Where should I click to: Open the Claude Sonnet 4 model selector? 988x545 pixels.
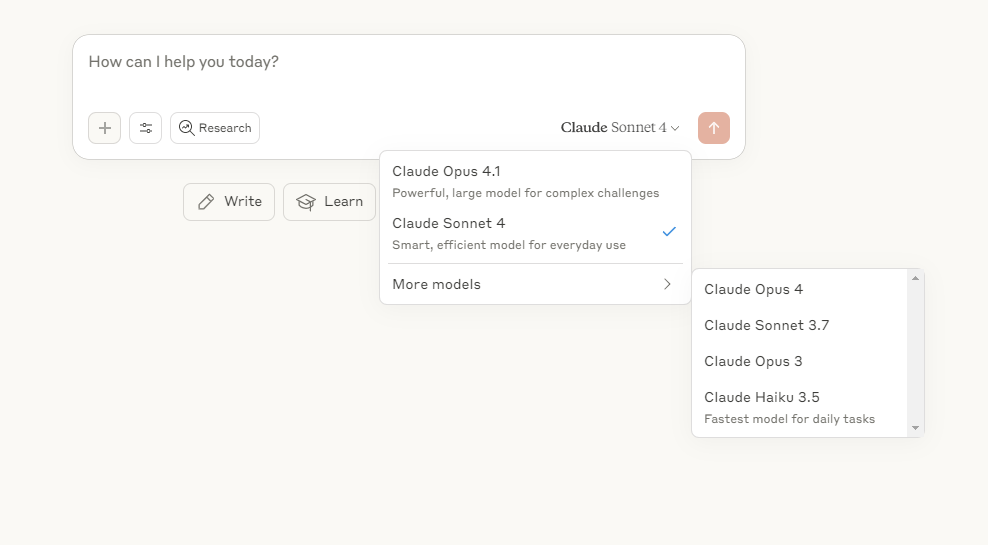[620, 128]
